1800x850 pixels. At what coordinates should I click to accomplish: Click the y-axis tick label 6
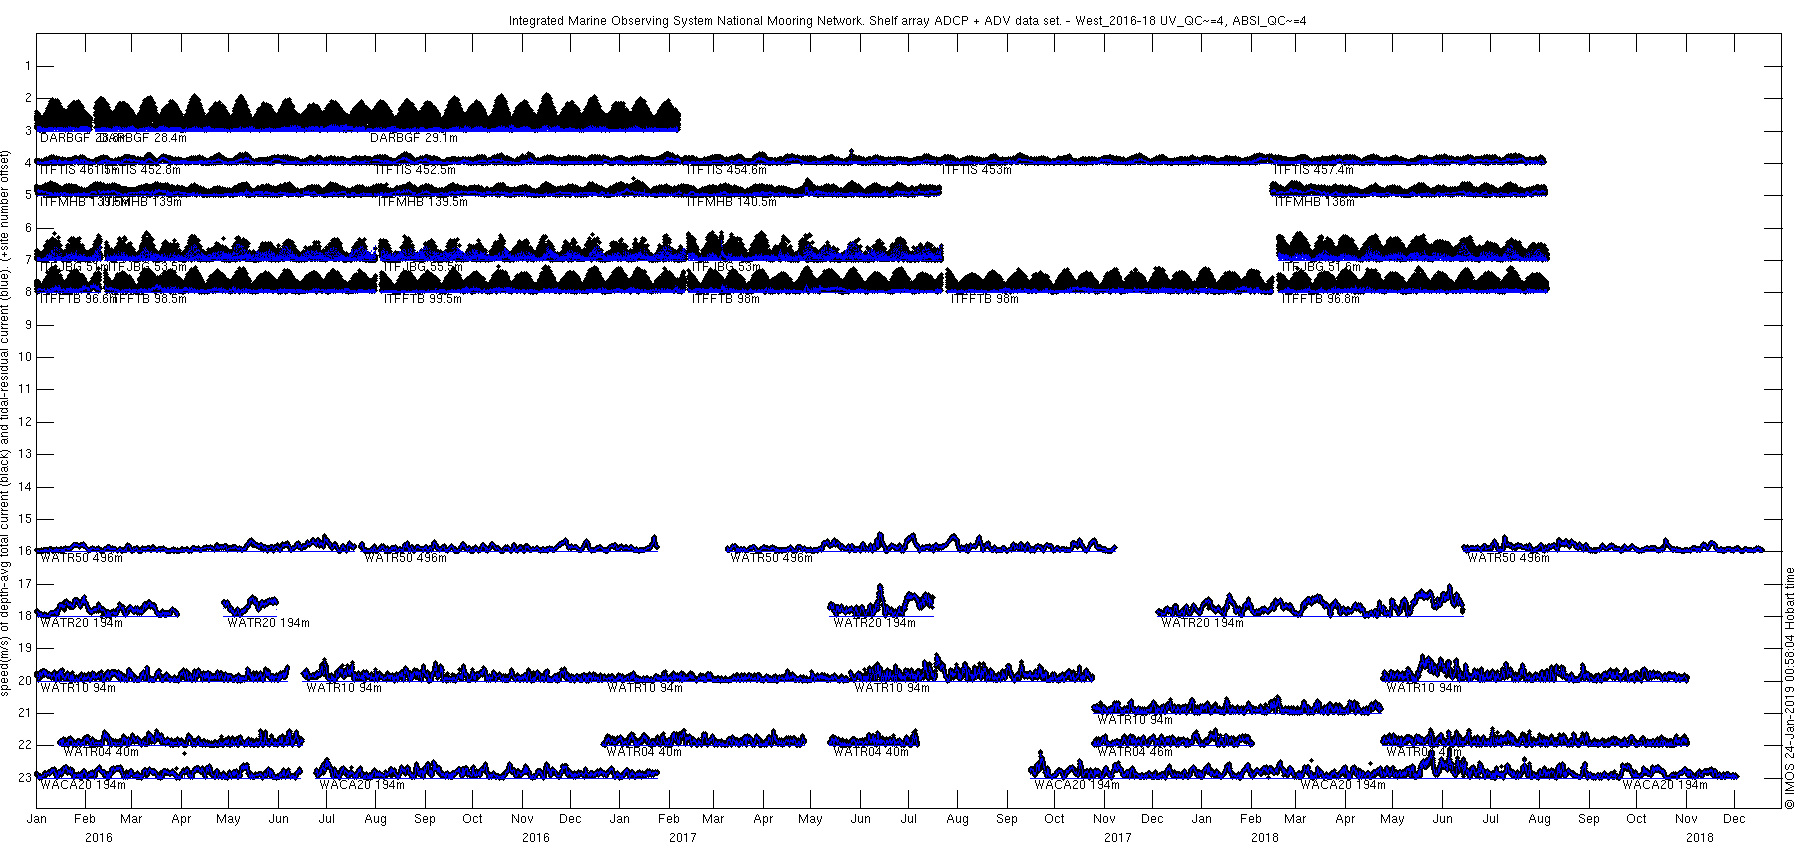27,228
